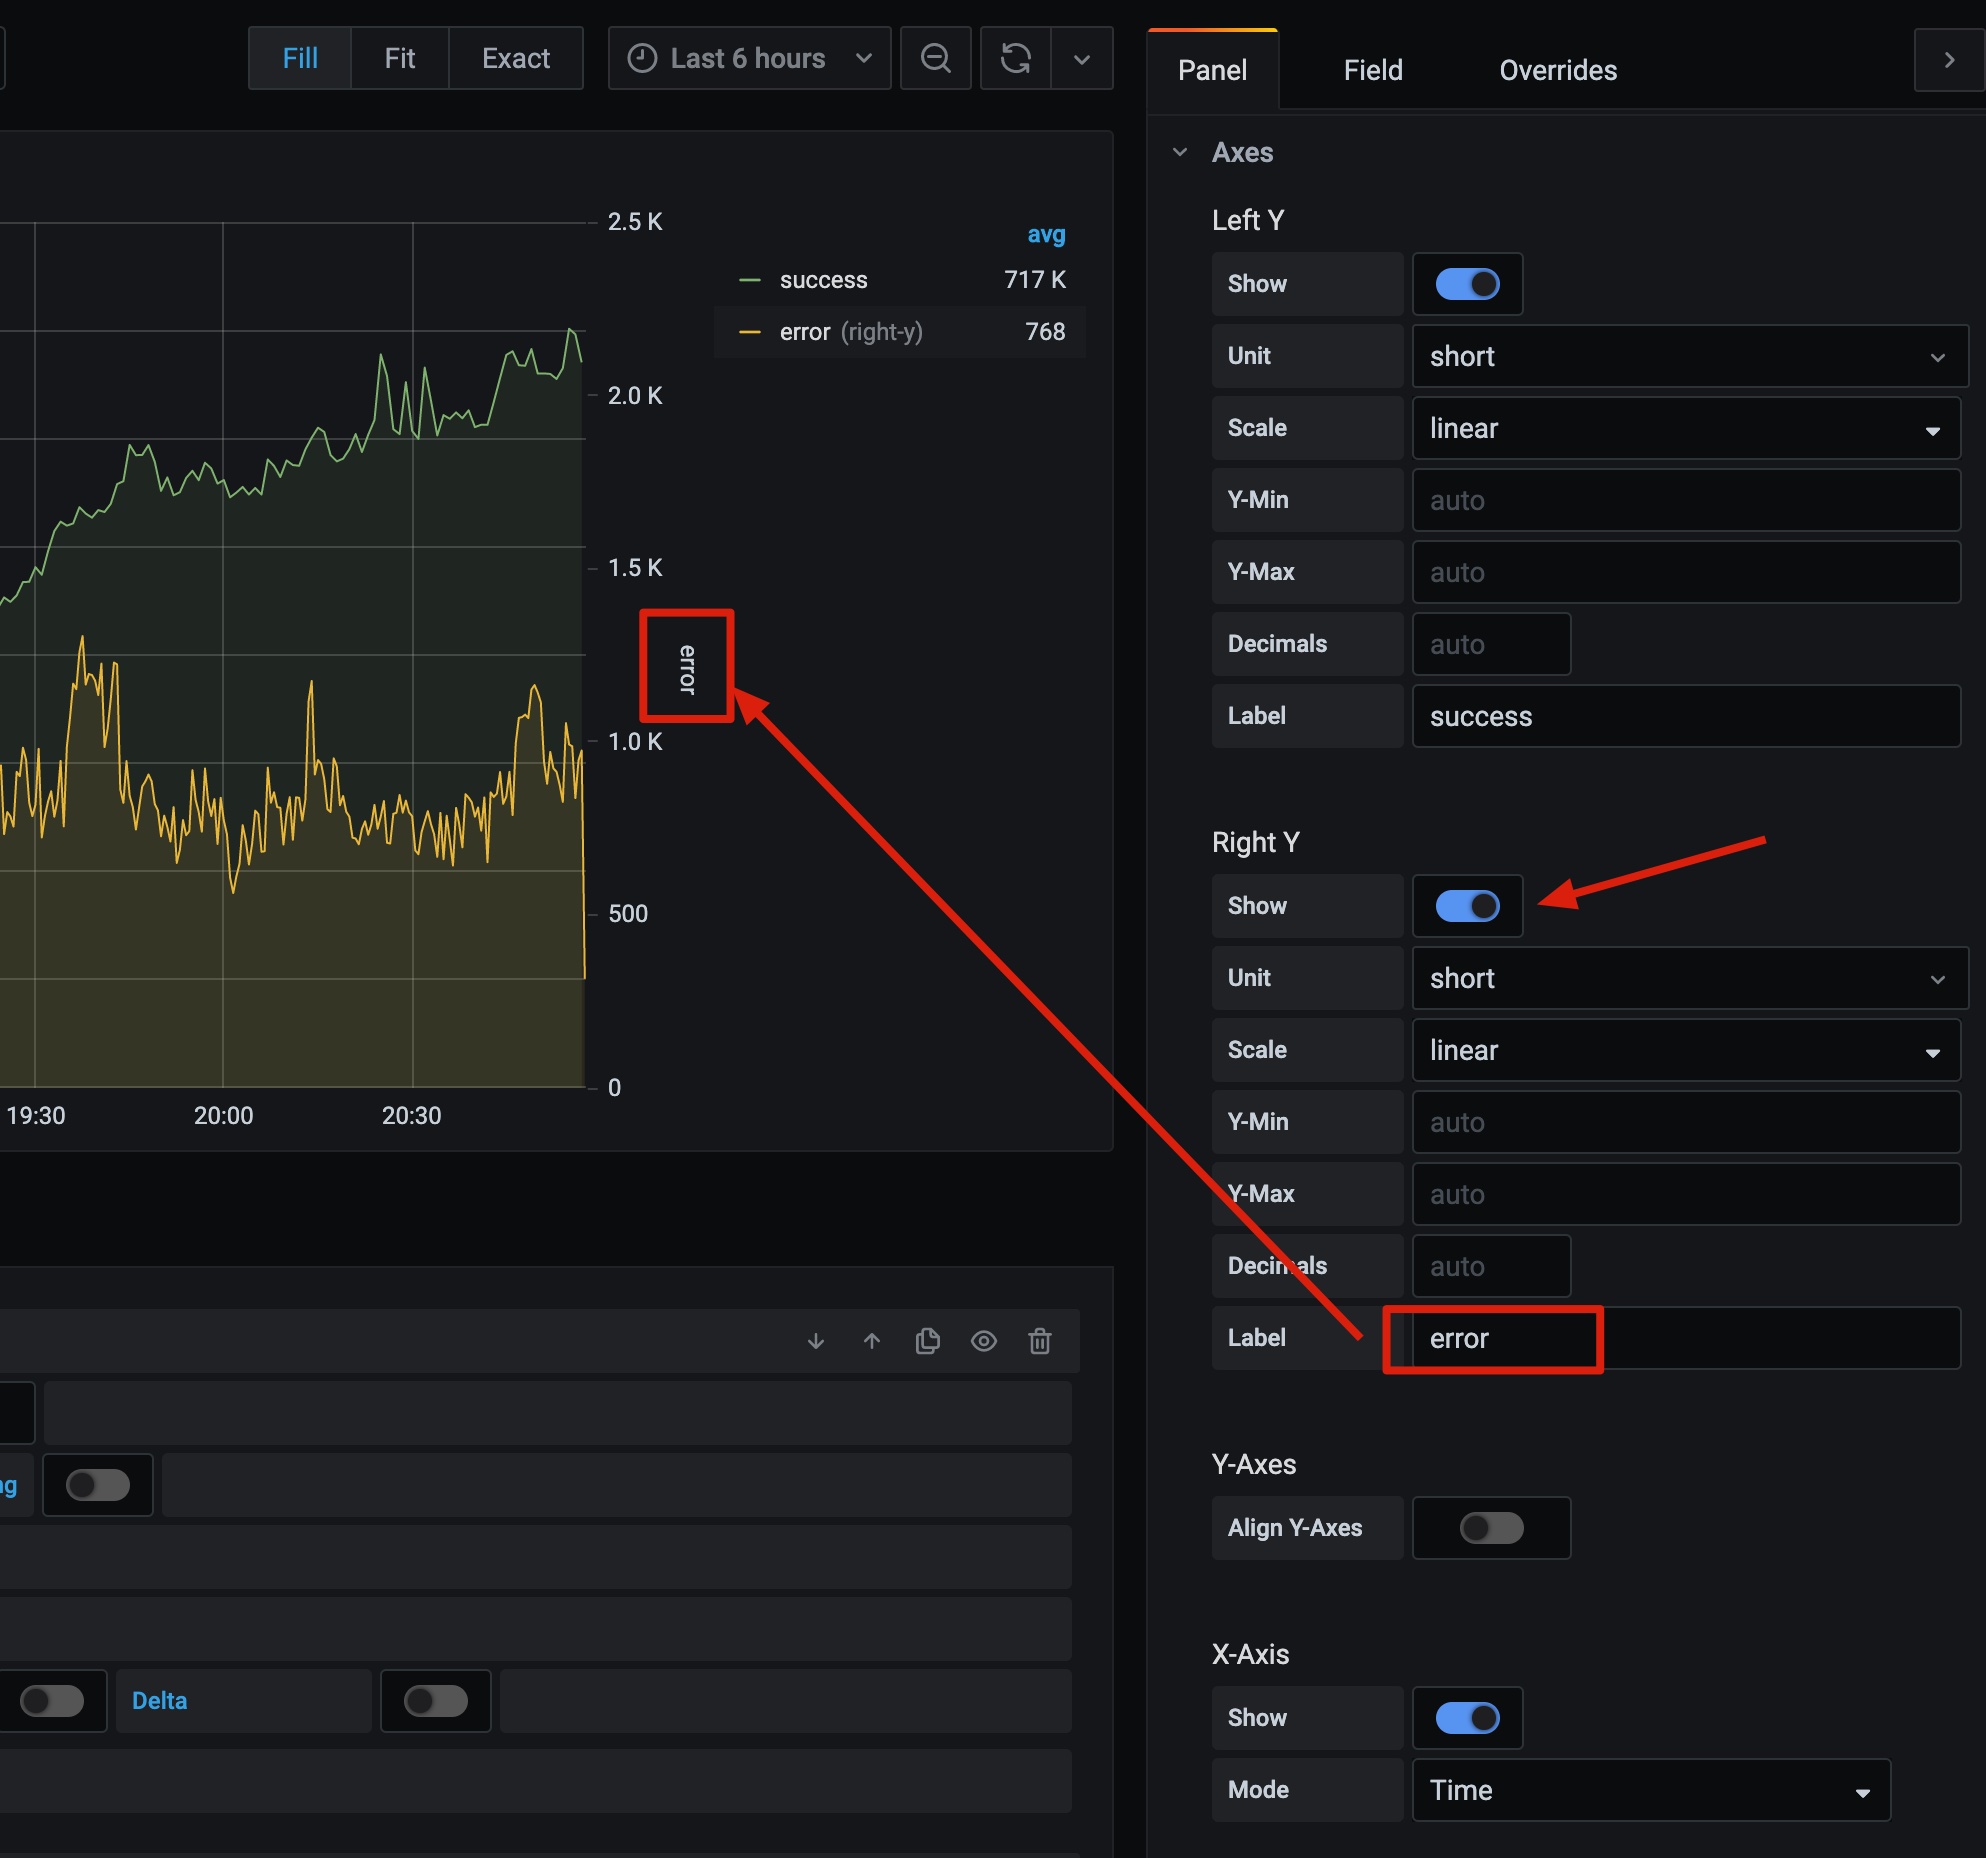Viewport: 1986px width, 1858px height.
Task: Zoom out the time range with magnifier icon
Action: pyautogui.click(x=936, y=58)
